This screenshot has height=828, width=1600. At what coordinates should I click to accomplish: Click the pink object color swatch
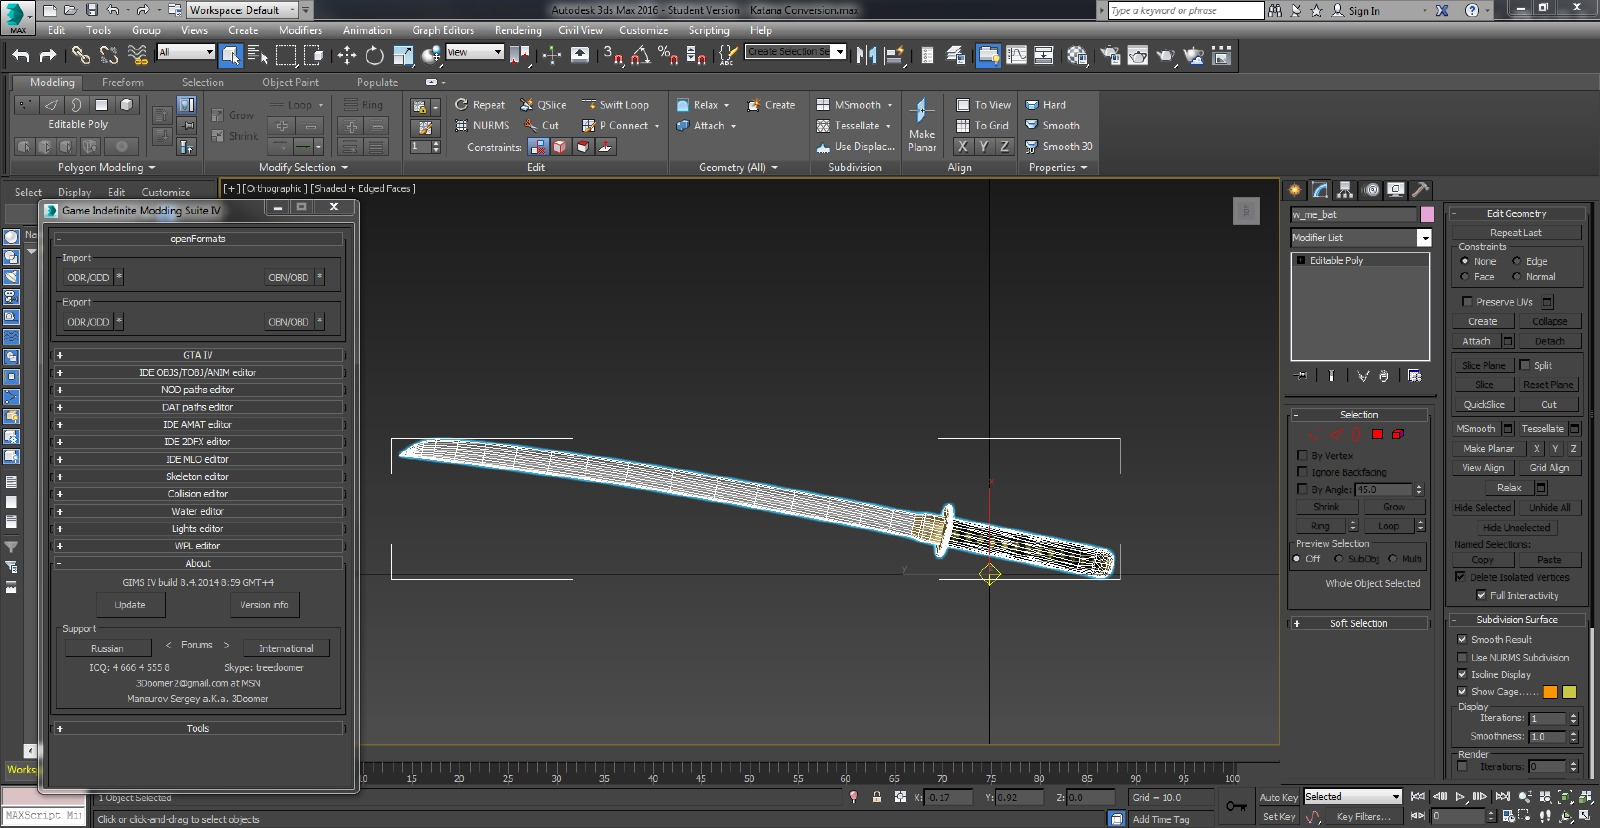coord(1427,214)
